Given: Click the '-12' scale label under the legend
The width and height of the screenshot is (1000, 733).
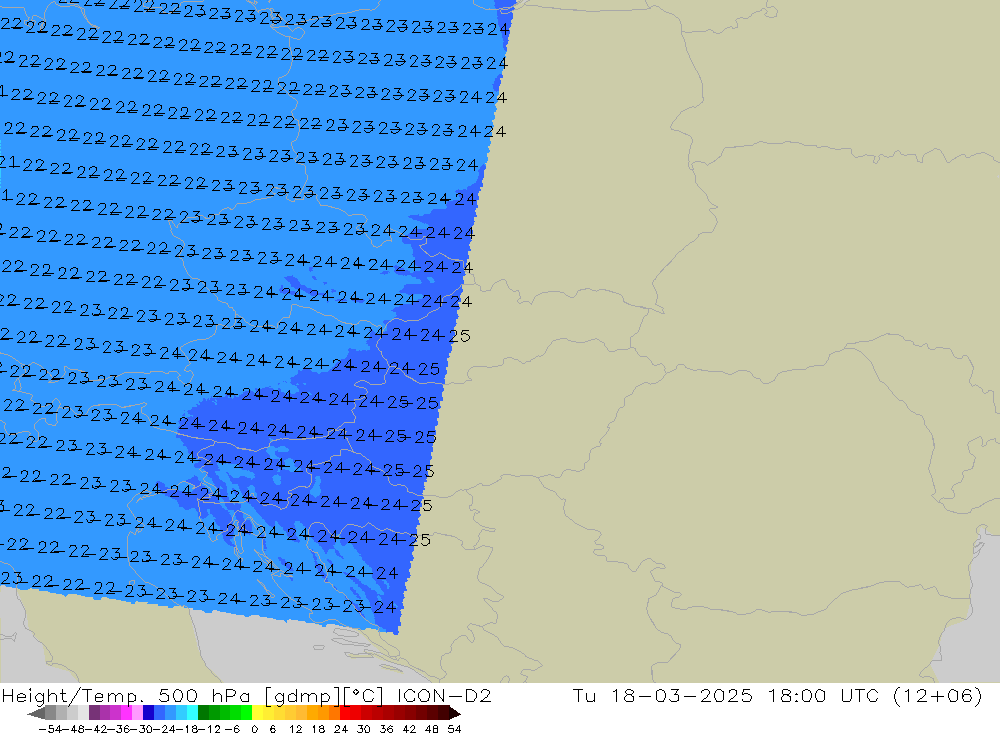Looking at the screenshot, I should [x=209, y=729].
